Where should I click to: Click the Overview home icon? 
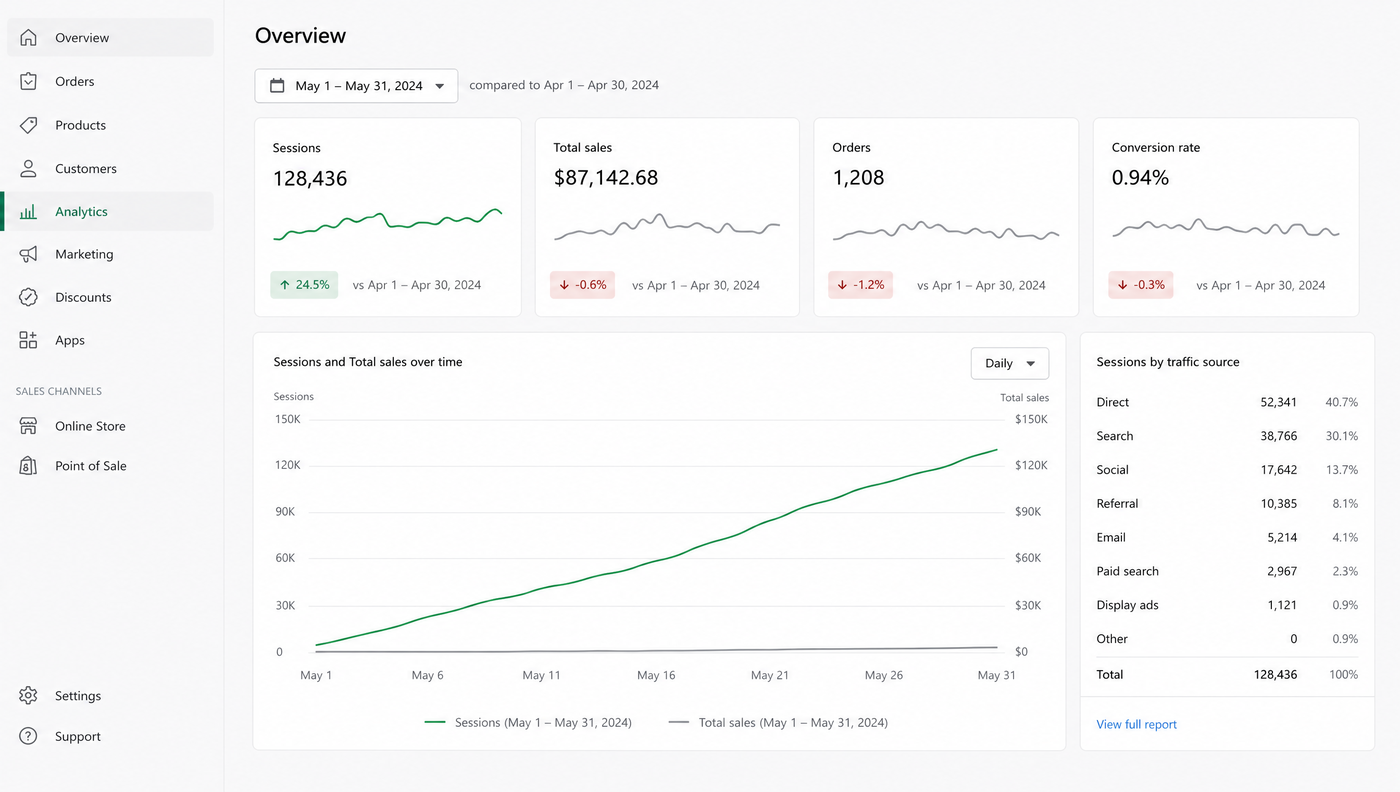click(x=28, y=38)
